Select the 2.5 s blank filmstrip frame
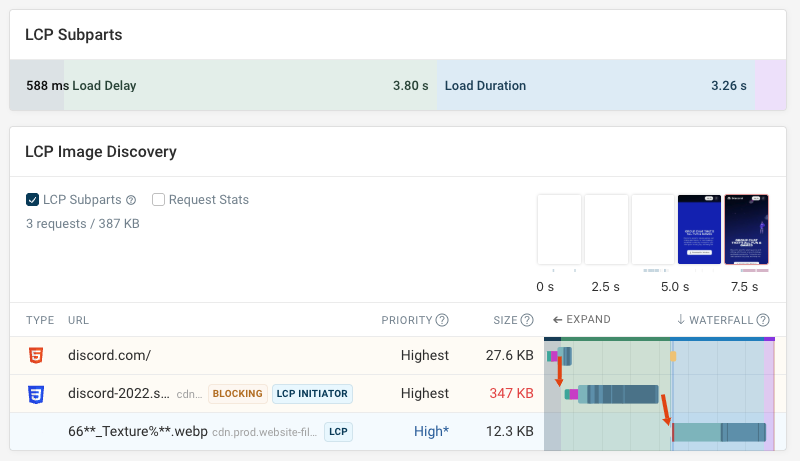This screenshot has height=461, width=800. 606,229
